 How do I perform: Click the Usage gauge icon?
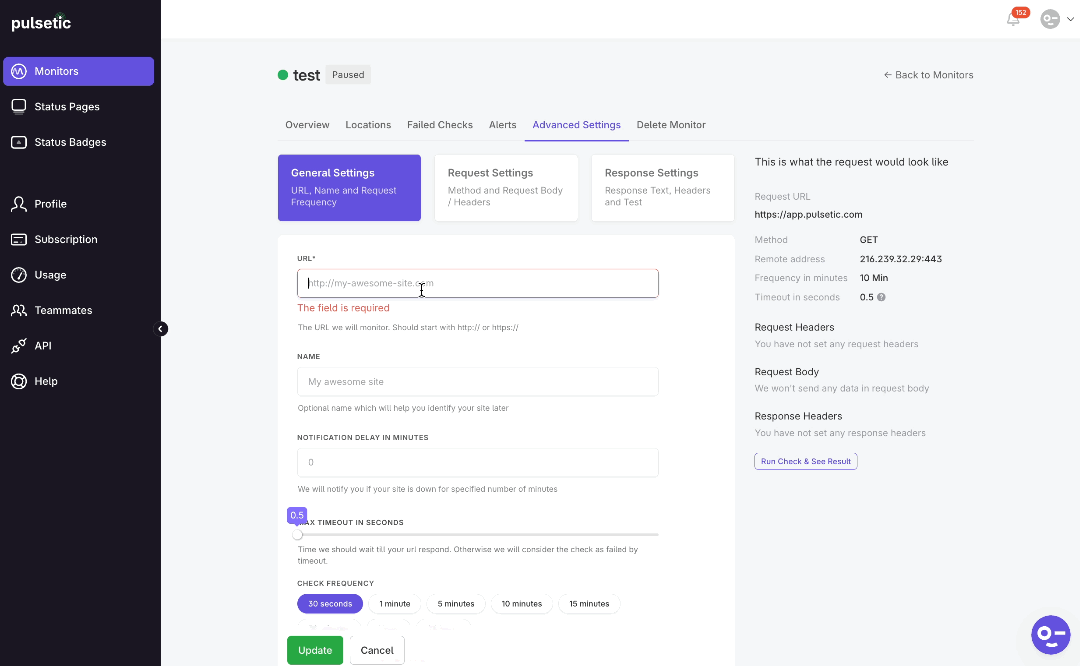pyautogui.click(x=19, y=275)
